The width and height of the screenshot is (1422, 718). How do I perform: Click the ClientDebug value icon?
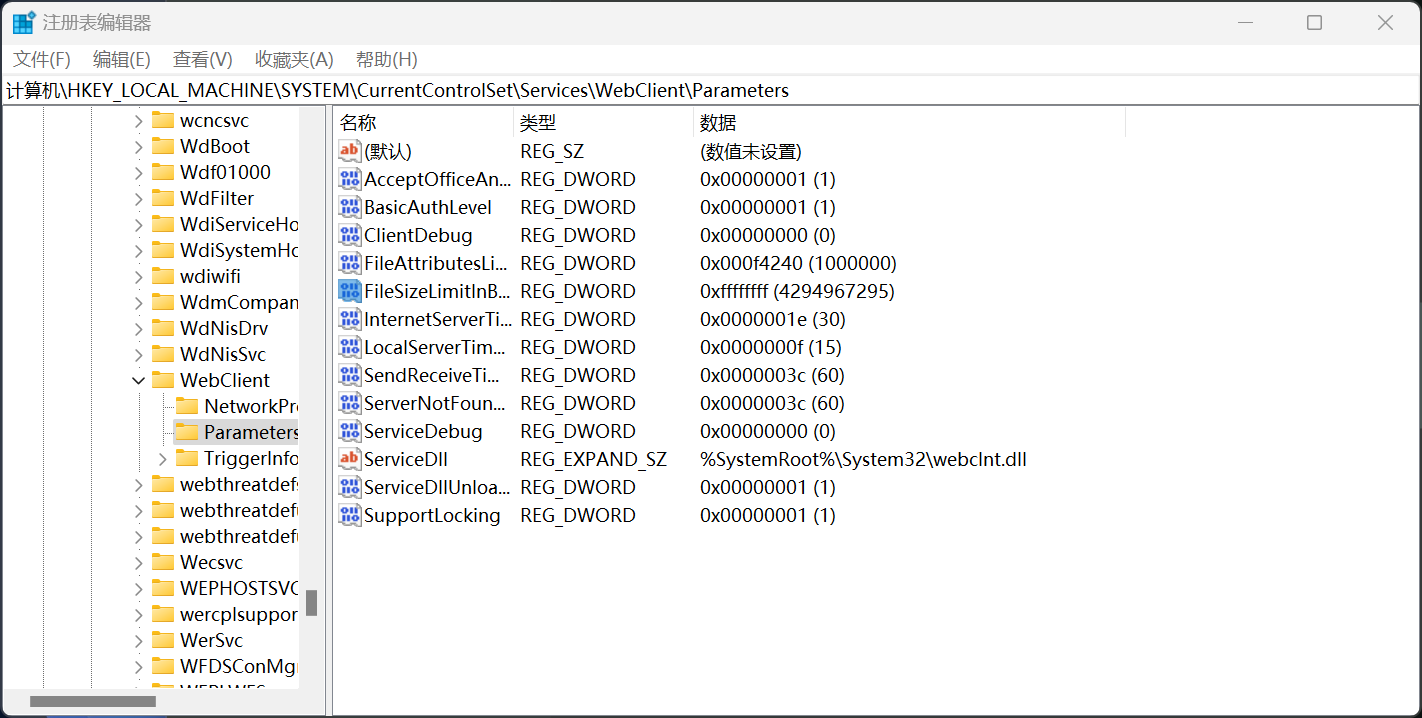(x=349, y=235)
